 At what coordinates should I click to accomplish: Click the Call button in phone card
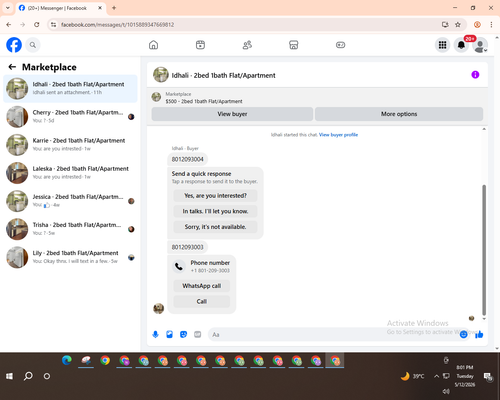[x=202, y=301]
